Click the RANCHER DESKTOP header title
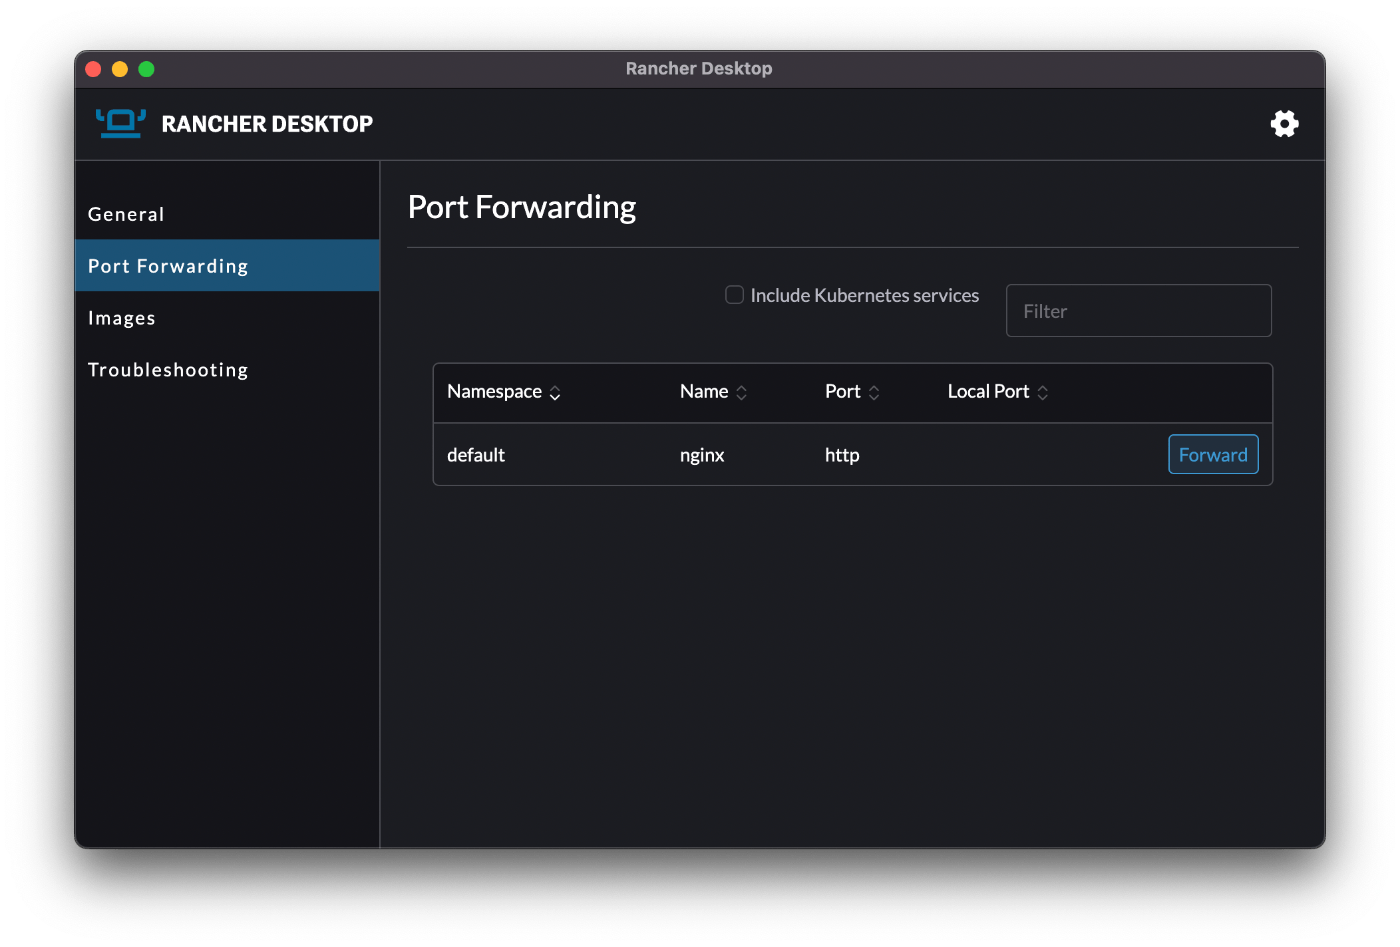1400x947 pixels. pyautogui.click(x=267, y=124)
